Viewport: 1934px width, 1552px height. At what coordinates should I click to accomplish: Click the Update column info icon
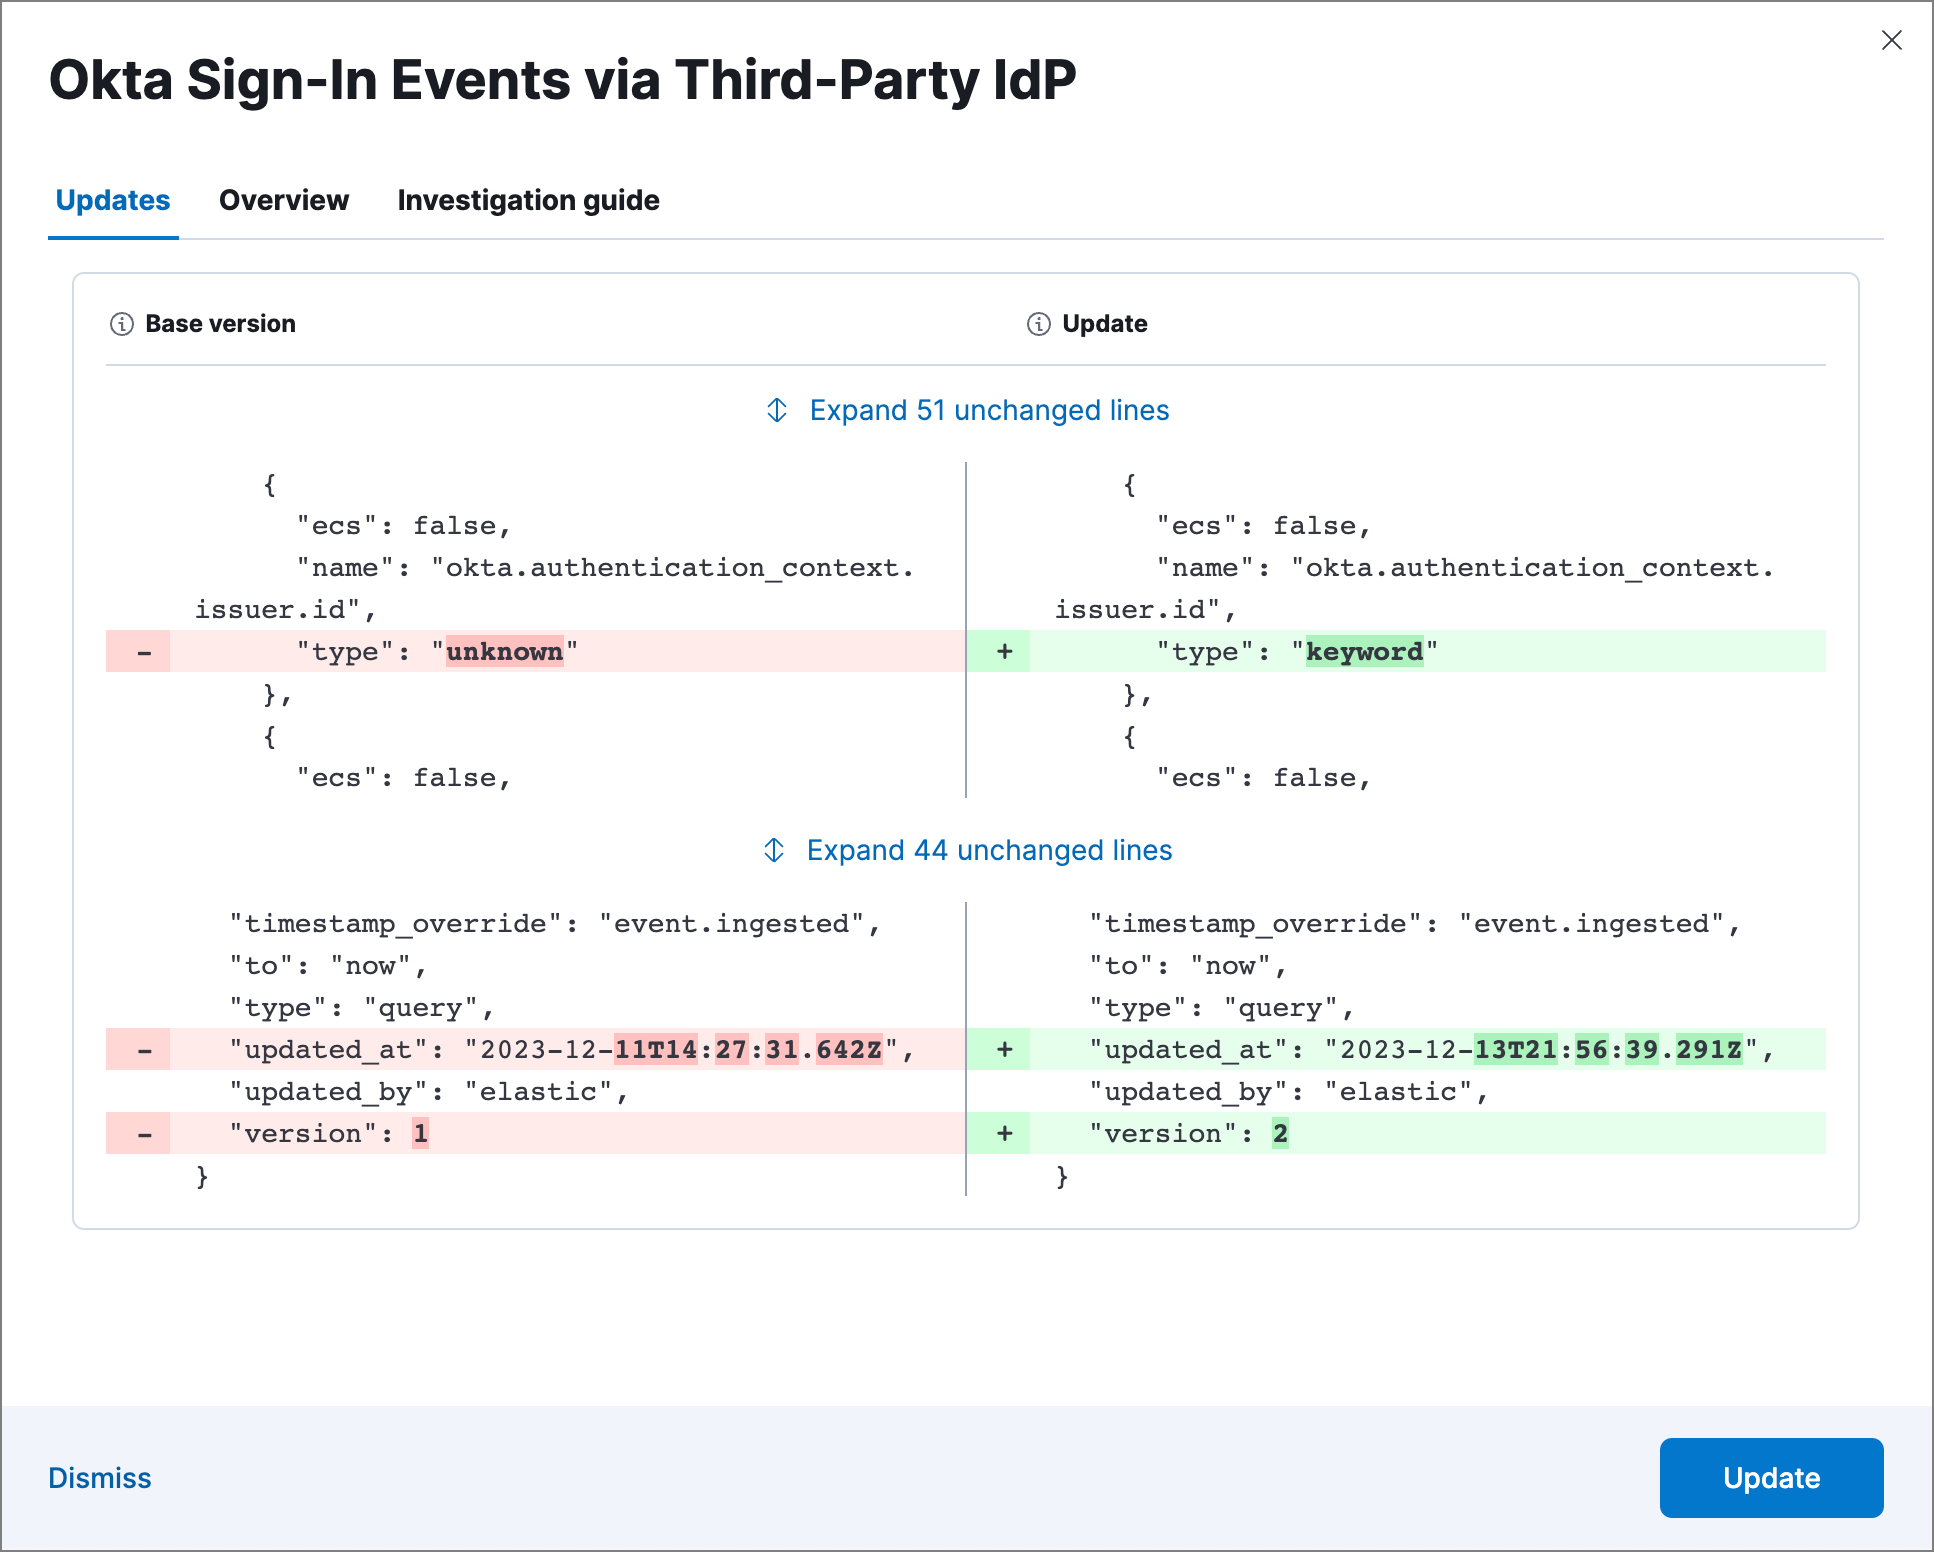click(1039, 324)
